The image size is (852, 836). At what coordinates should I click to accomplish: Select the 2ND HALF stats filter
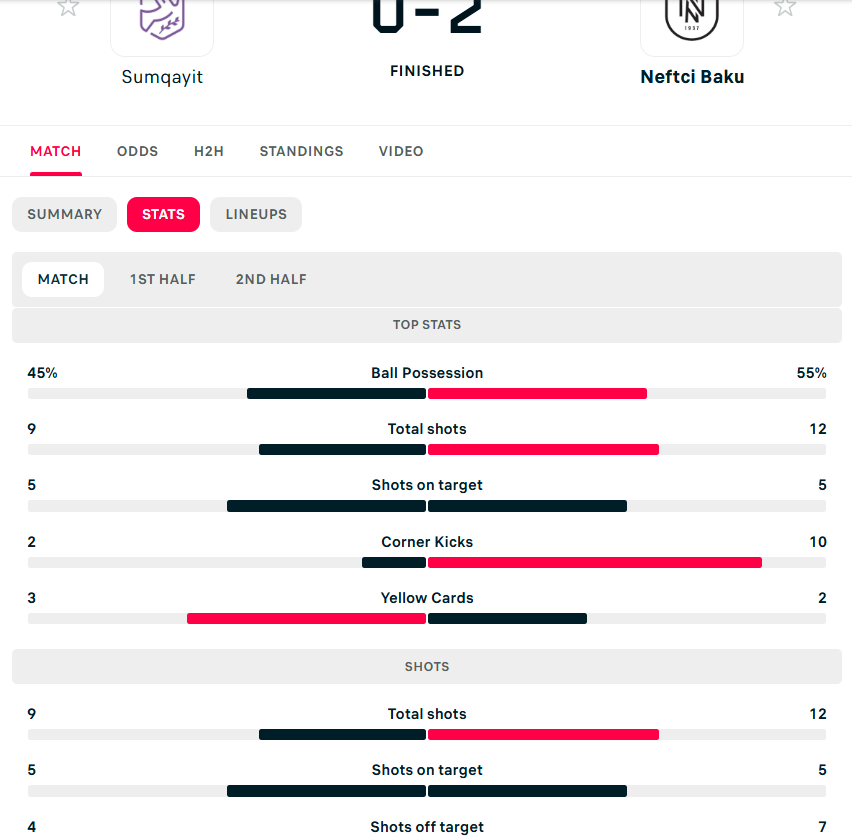[x=271, y=280]
